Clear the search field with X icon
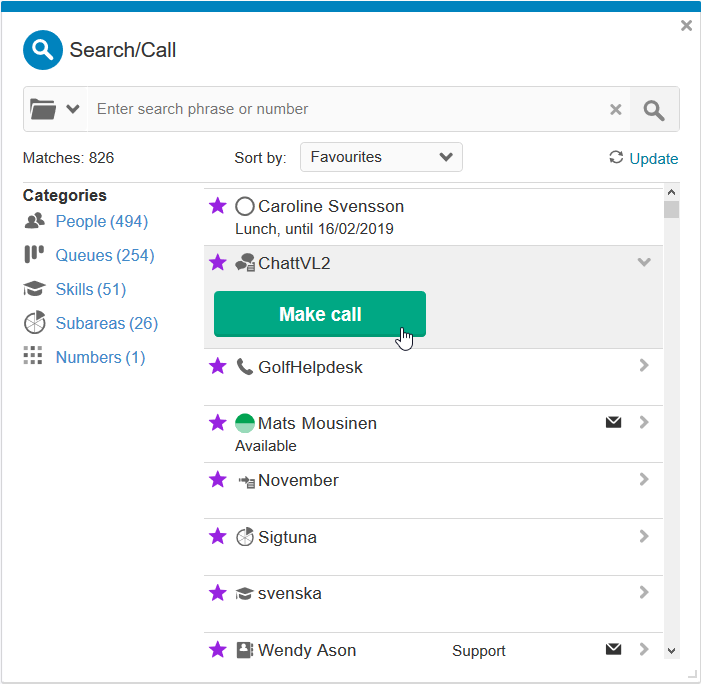This screenshot has width=701, height=684. click(x=616, y=110)
